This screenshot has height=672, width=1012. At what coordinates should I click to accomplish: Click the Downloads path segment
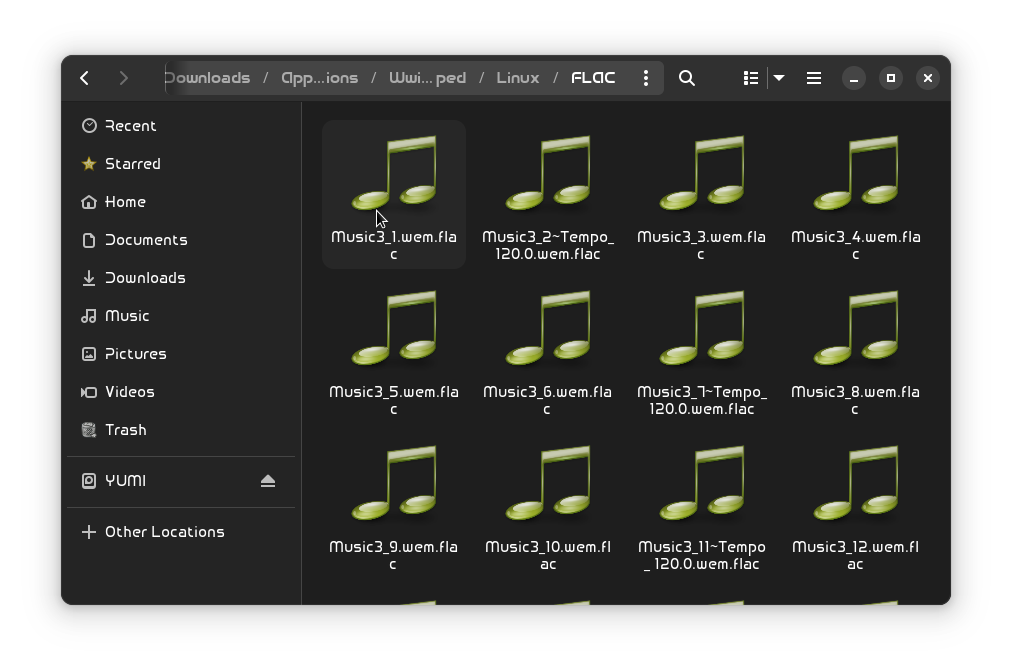click(x=207, y=77)
